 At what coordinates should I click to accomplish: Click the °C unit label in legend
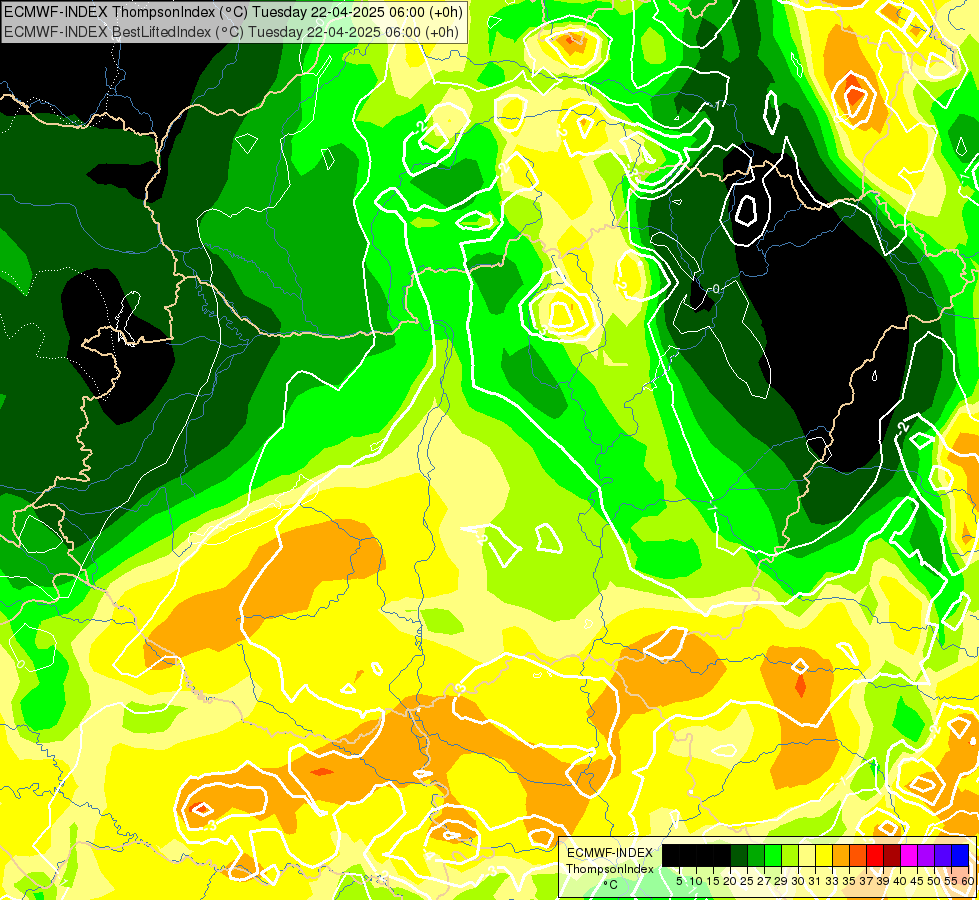tap(611, 885)
